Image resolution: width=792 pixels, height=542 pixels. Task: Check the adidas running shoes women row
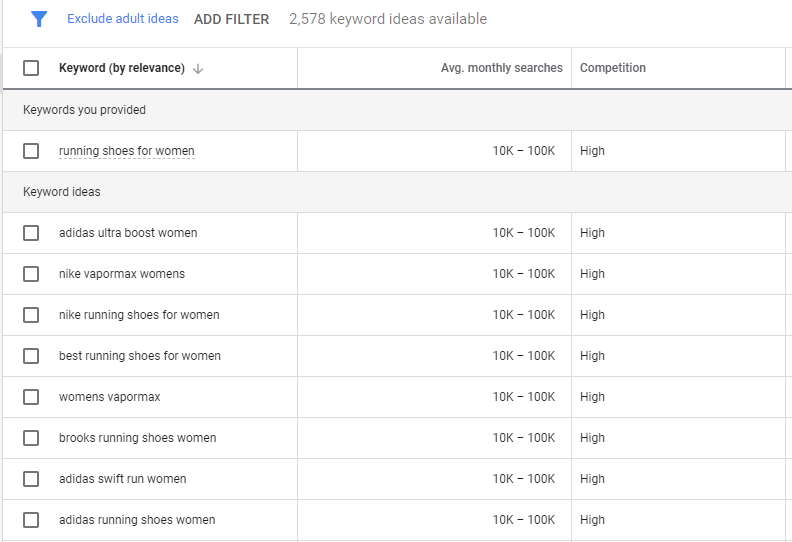pyautogui.click(x=31, y=519)
